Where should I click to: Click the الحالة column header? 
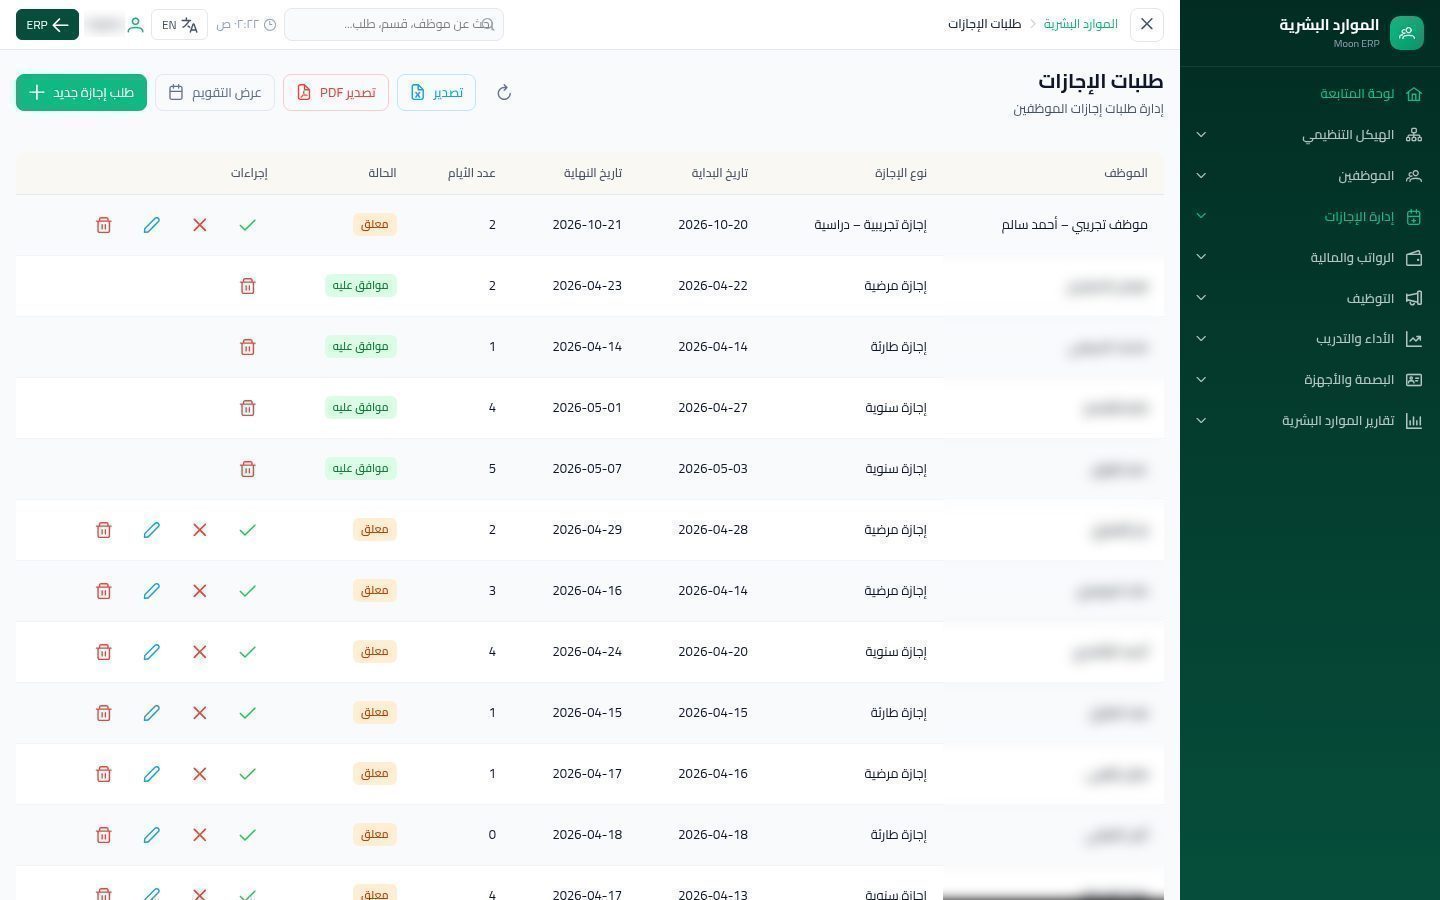[x=382, y=173]
